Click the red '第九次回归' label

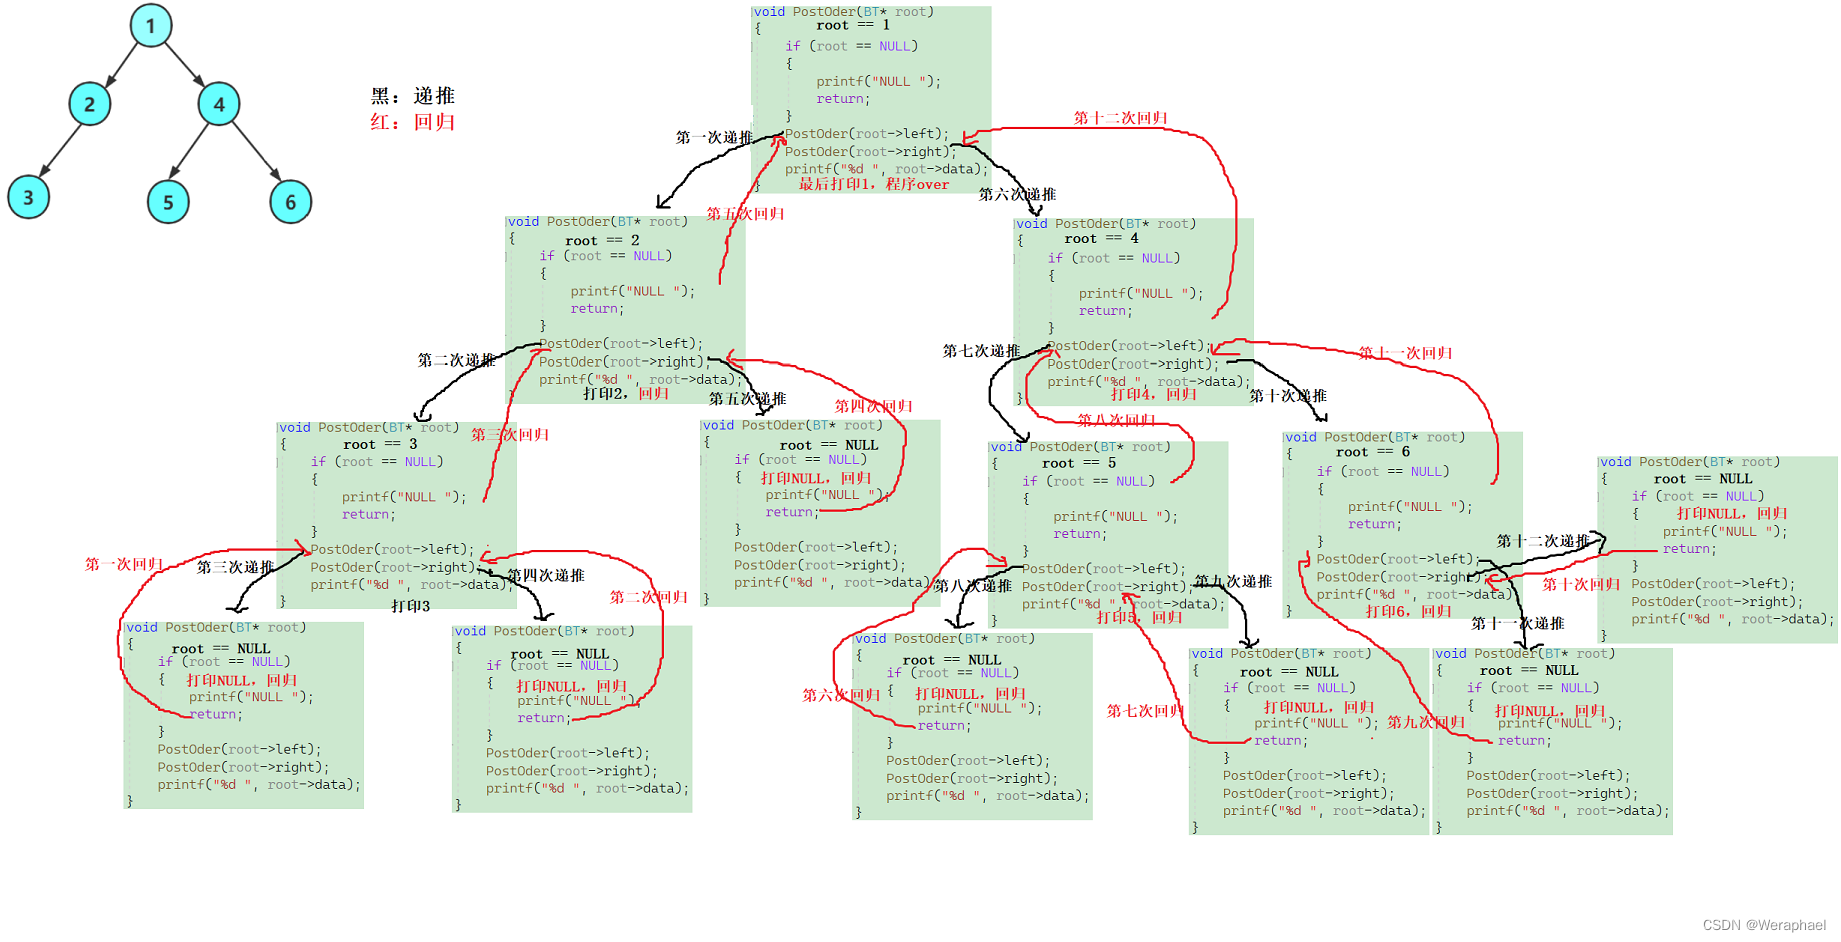pos(1426,722)
